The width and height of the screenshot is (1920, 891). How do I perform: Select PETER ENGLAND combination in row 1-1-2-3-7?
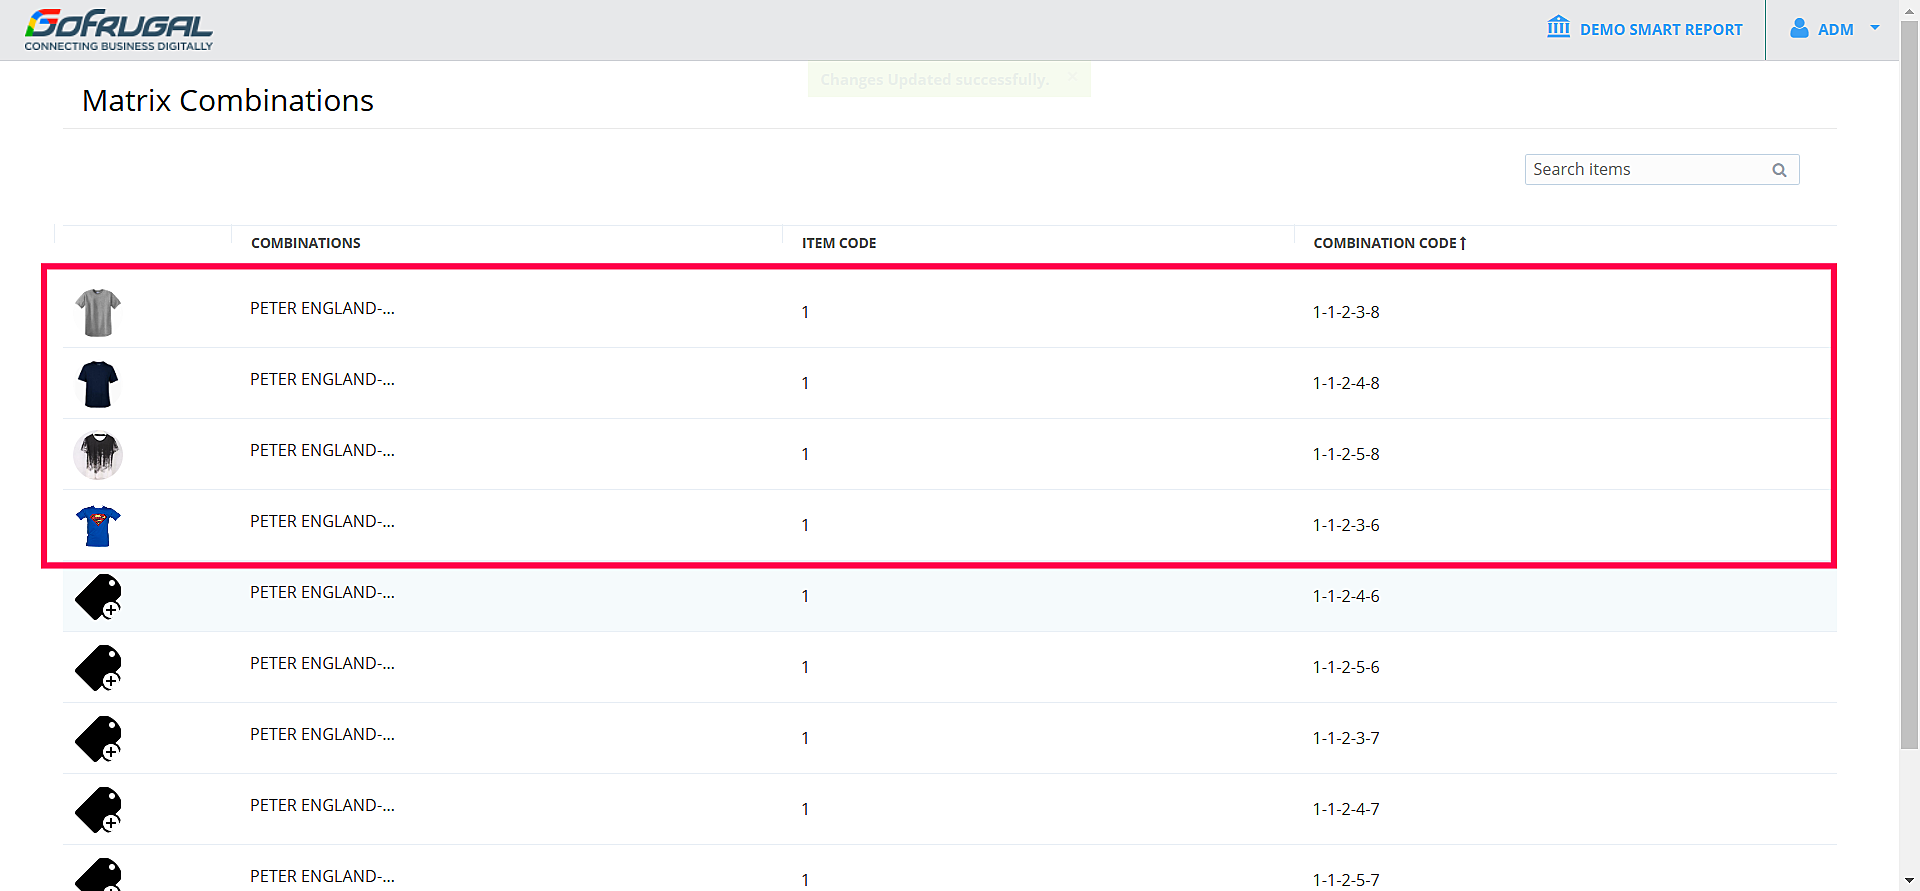click(322, 734)
